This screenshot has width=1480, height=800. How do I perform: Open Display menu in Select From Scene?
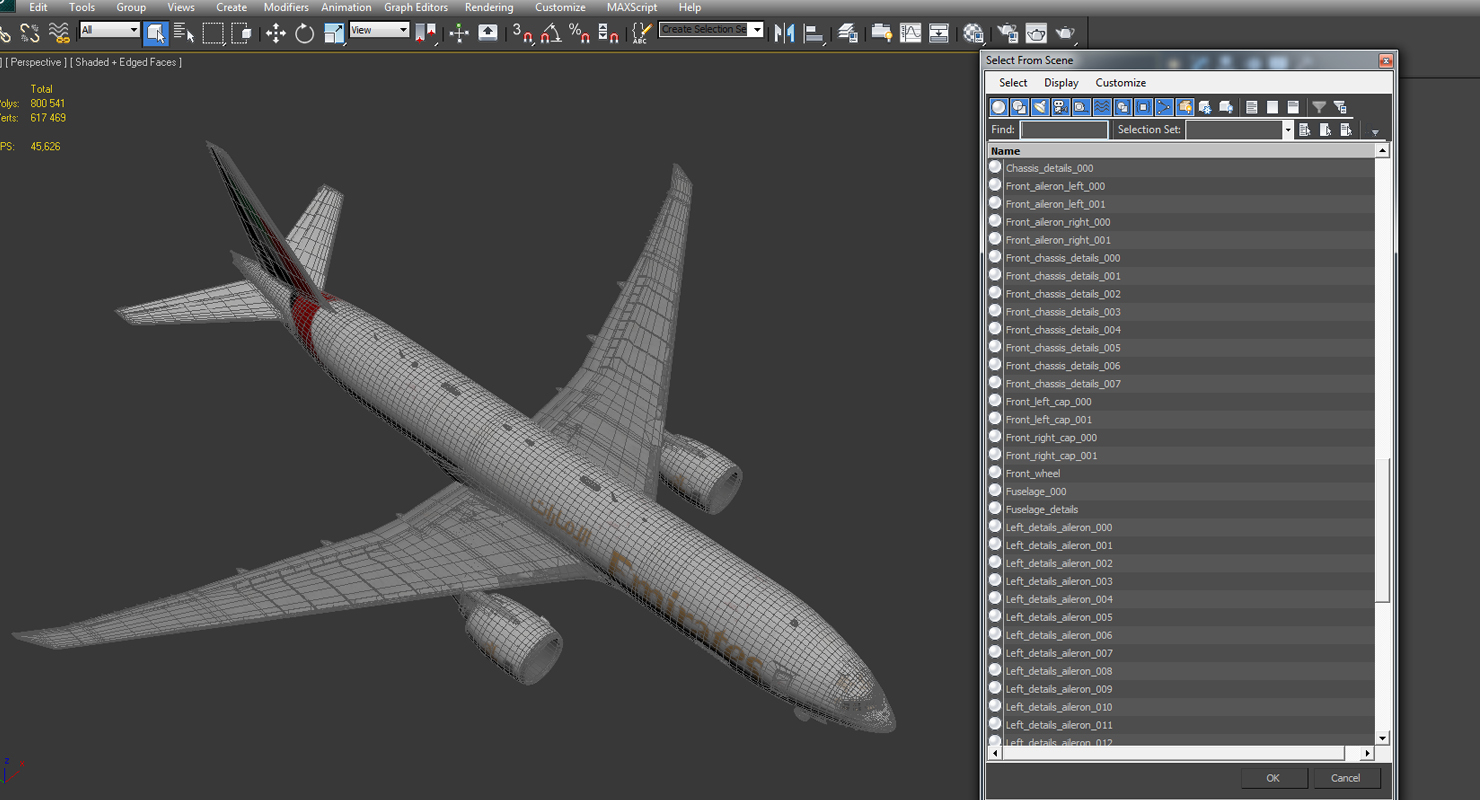tap(1061, 83)
